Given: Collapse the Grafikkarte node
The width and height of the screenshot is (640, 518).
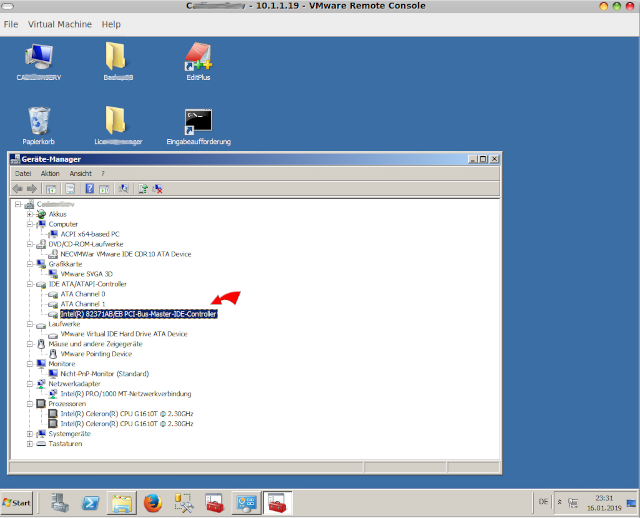Looking at the screenshot, I should [x=29, y=264].
